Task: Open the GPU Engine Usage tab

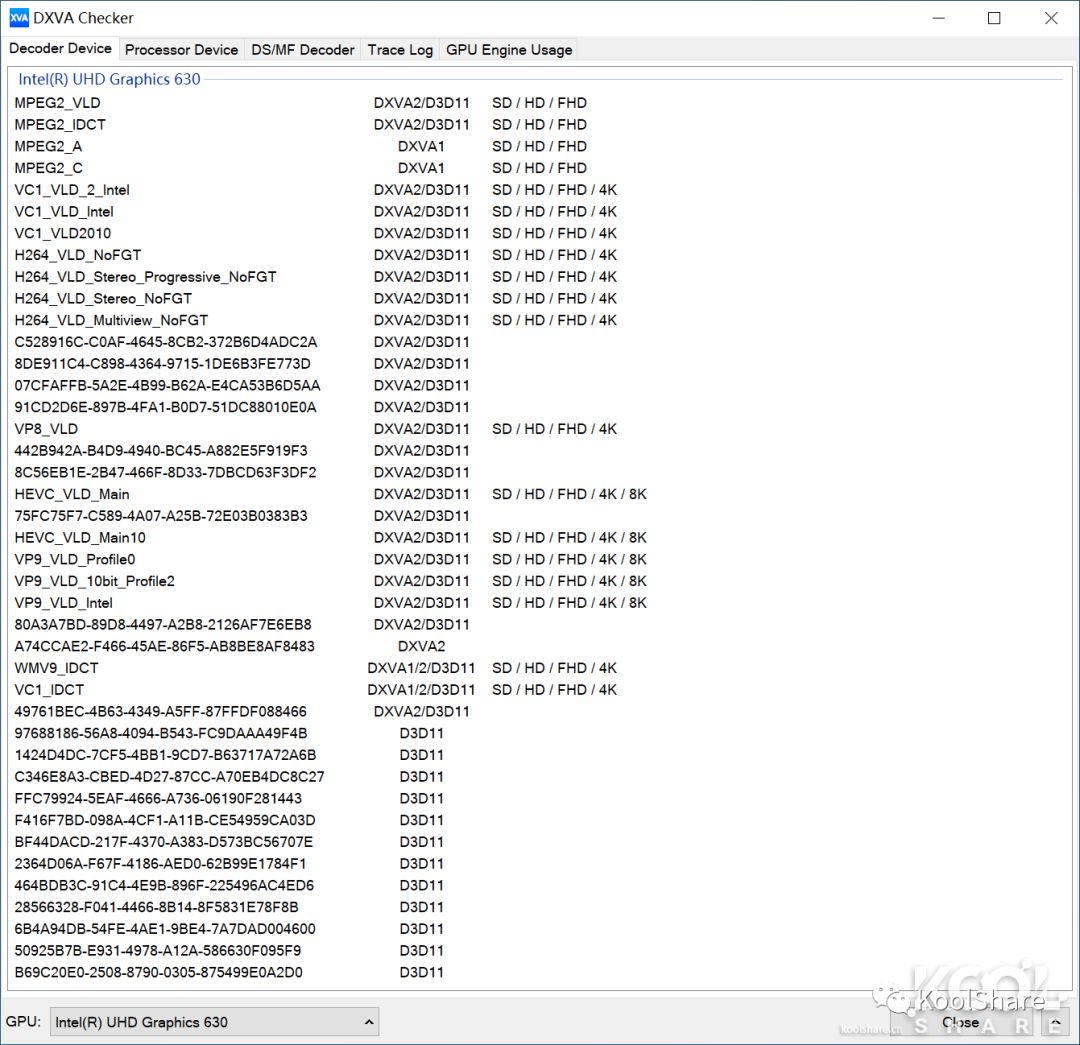Action: 509,50
